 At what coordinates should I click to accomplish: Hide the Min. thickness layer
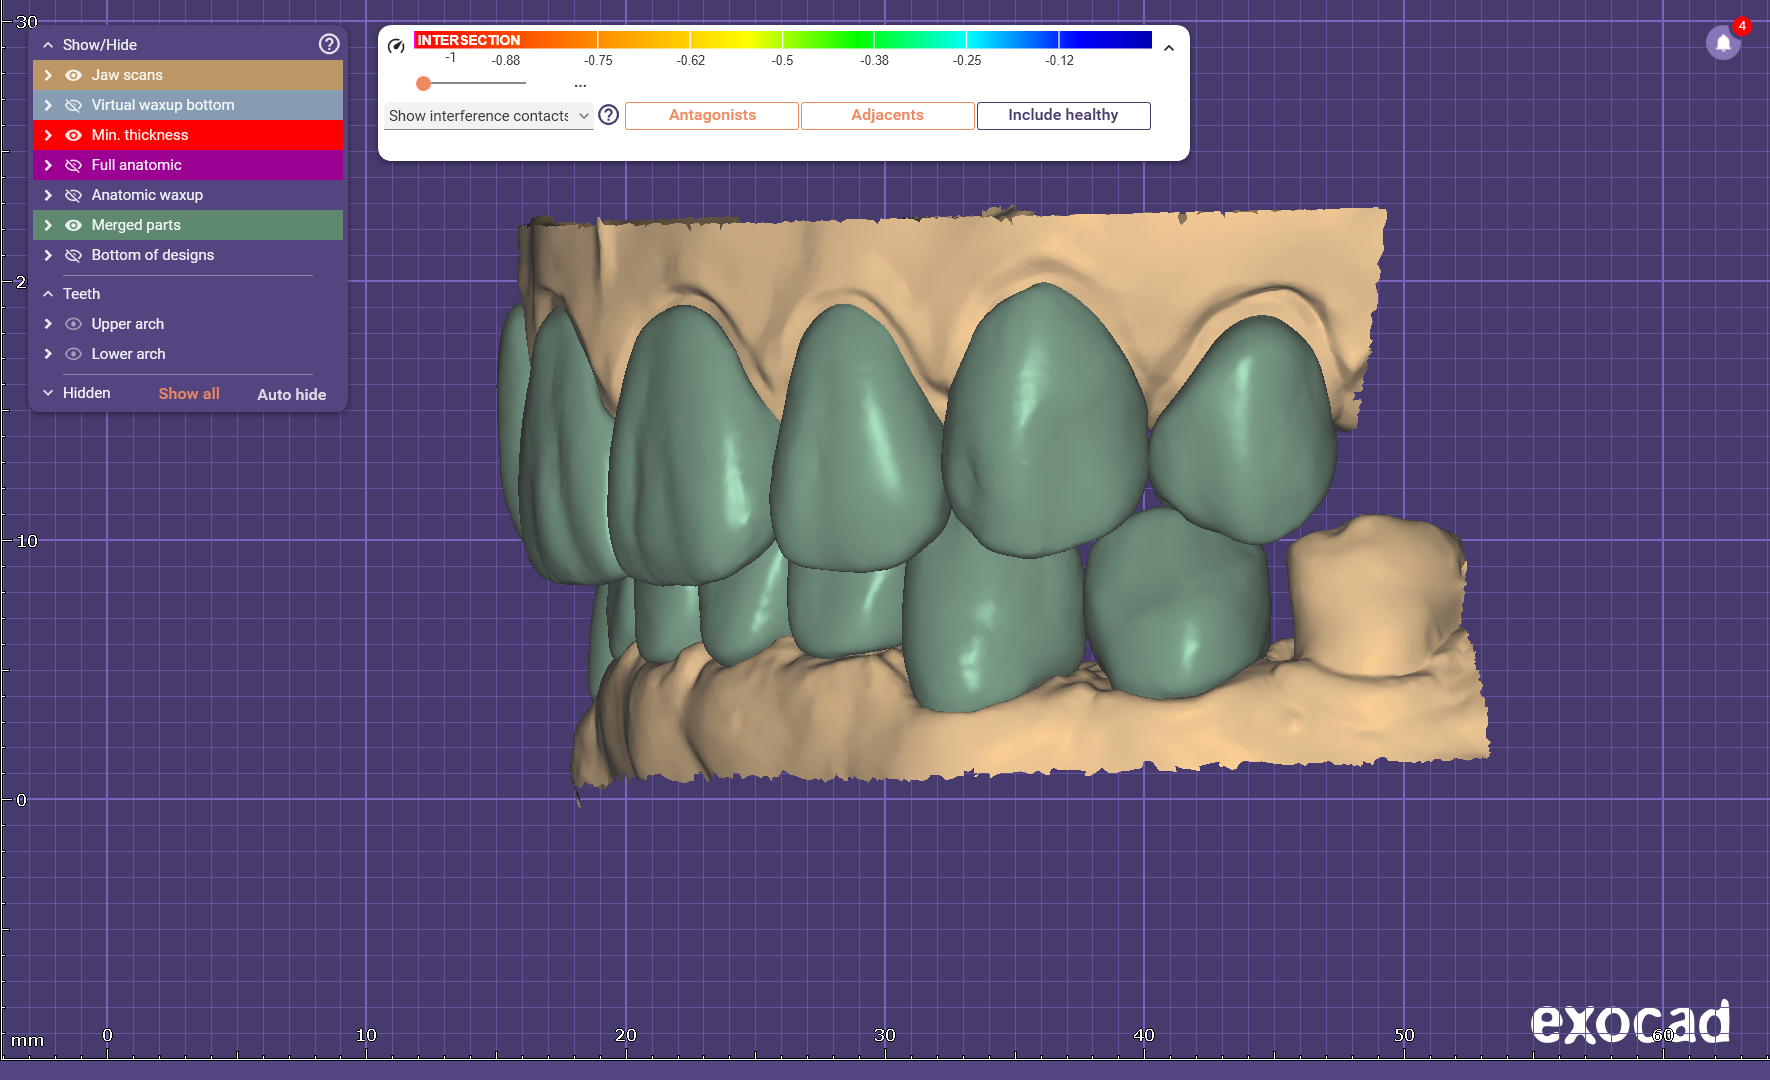pyautogui.click(x=73, y=135)
